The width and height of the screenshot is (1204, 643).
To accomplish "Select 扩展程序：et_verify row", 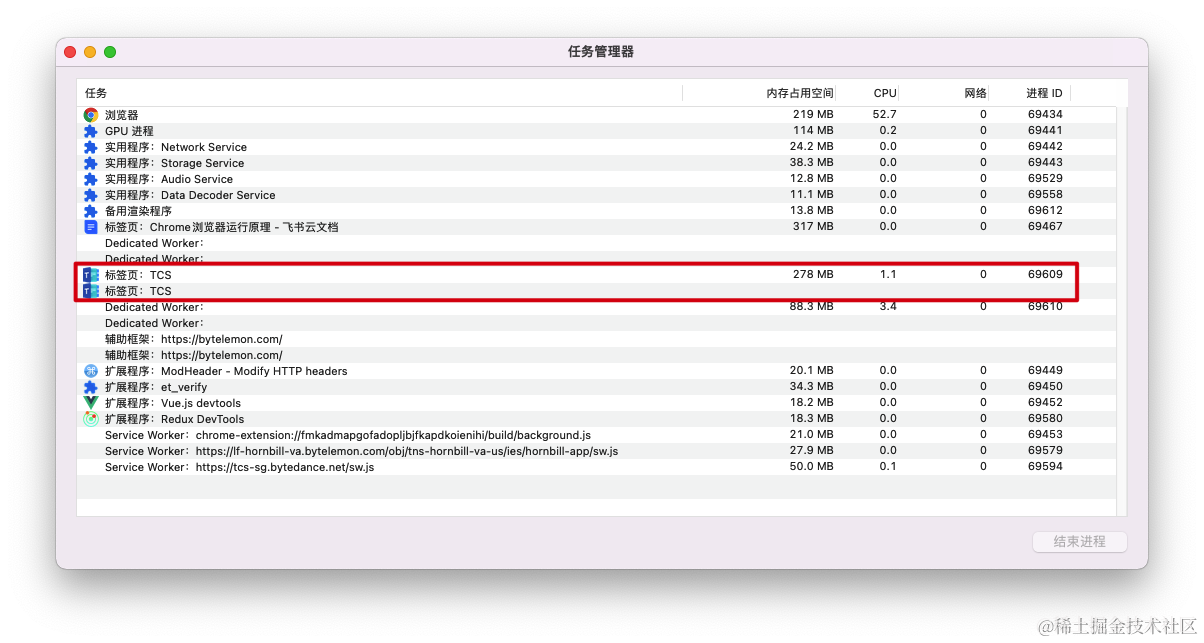I will [596, 387].
